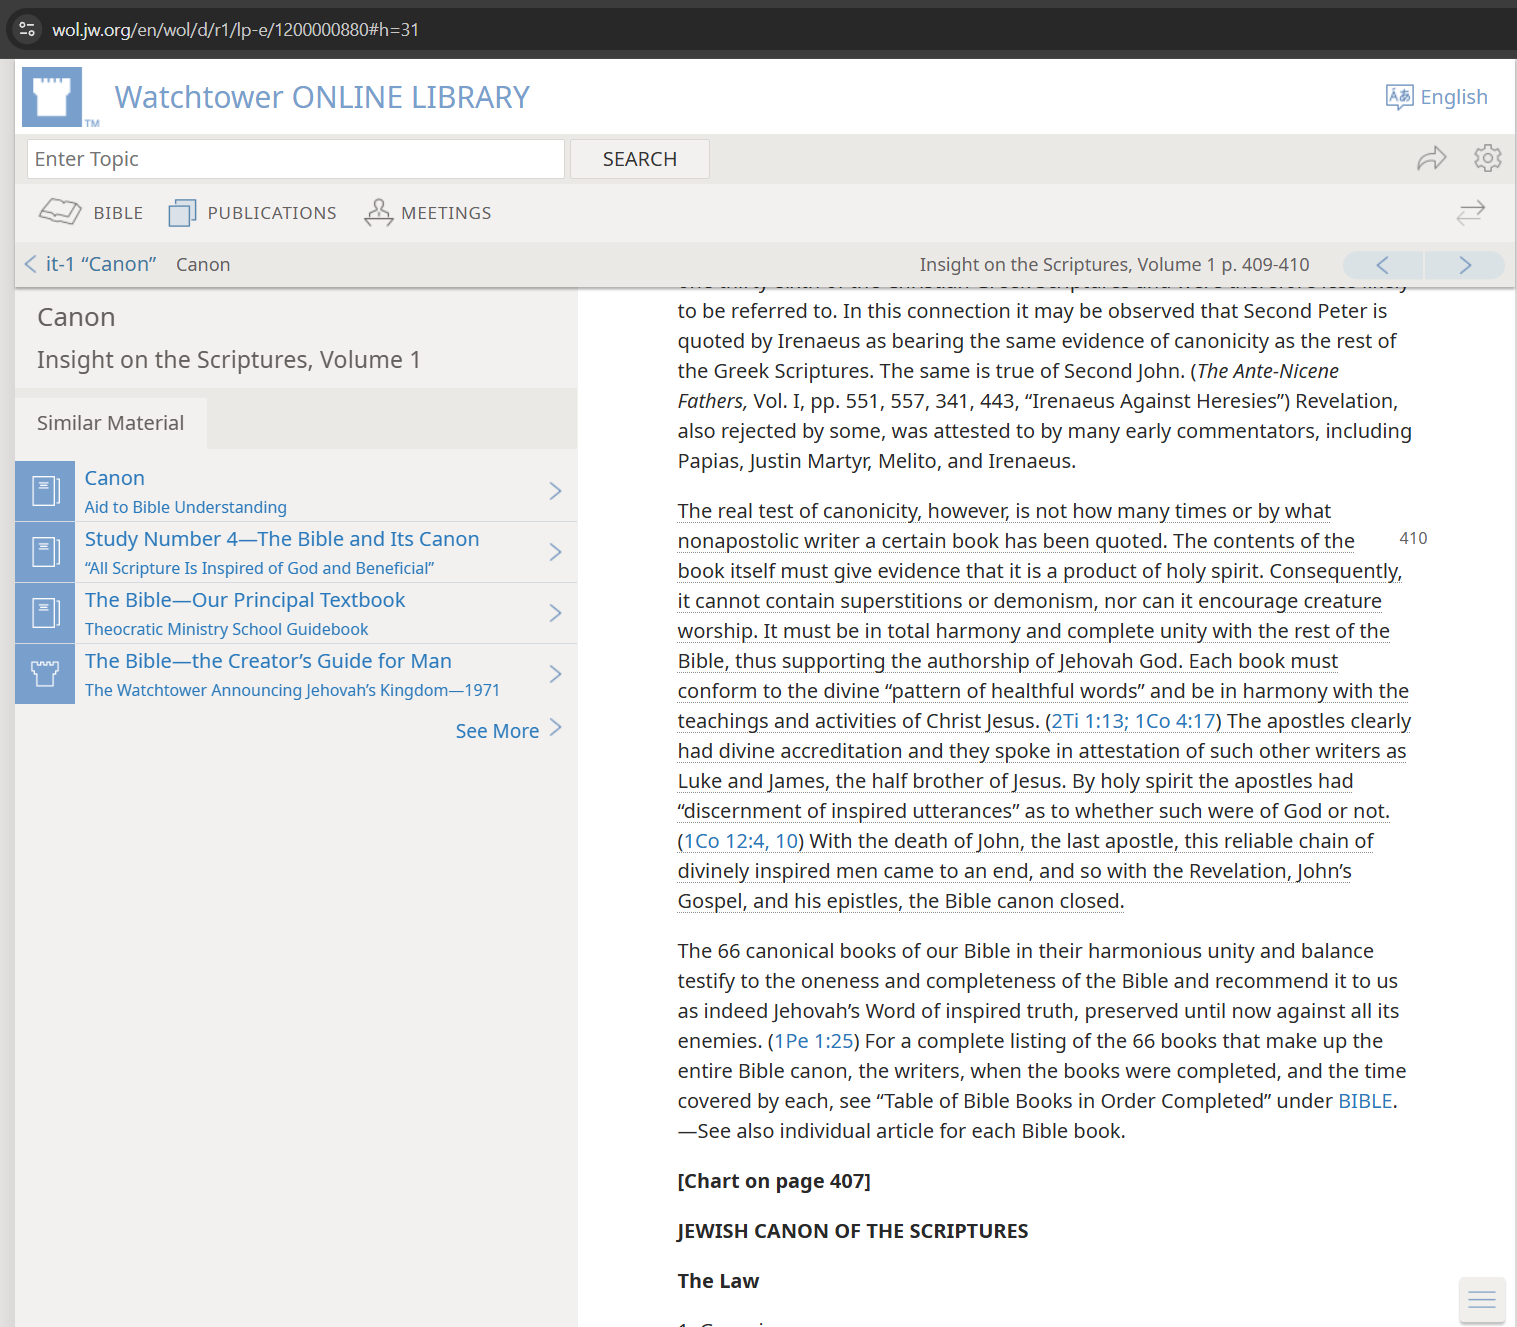
Task: Open the settings gear icon
Action: 1487,158
